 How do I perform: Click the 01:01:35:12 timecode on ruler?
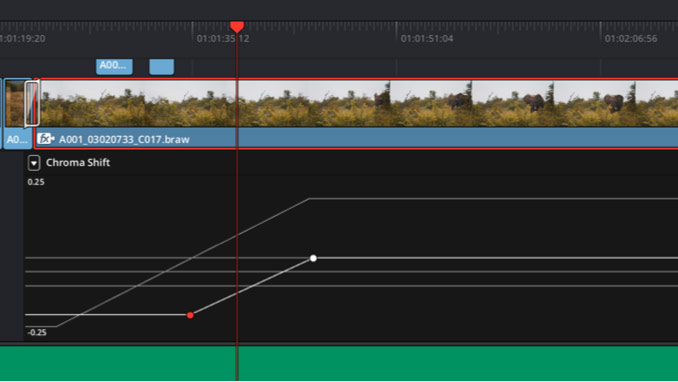223,39
